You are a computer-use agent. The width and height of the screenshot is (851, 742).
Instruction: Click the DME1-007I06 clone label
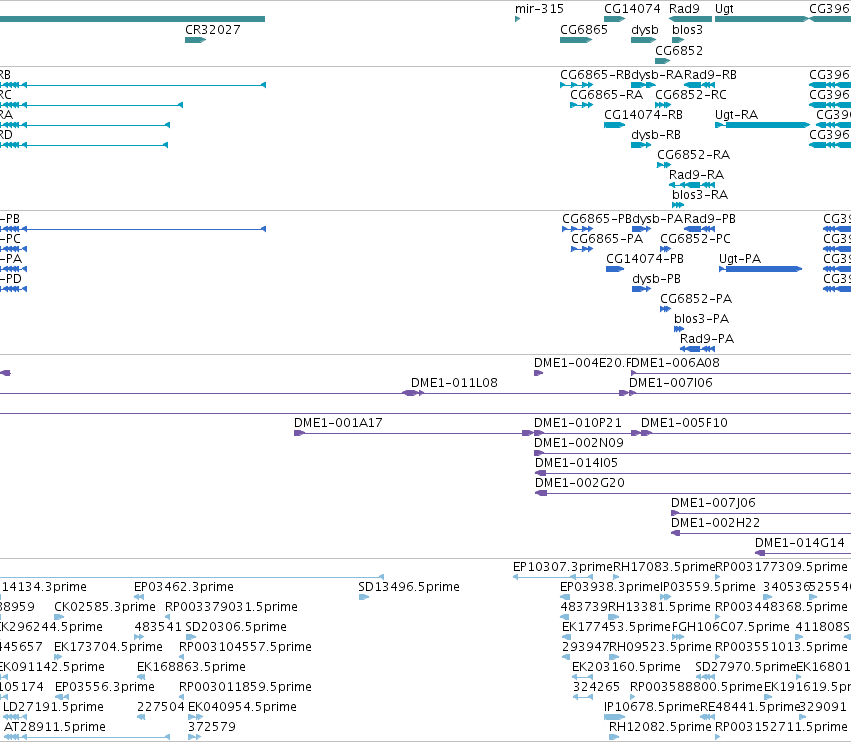tap(670, 383)
